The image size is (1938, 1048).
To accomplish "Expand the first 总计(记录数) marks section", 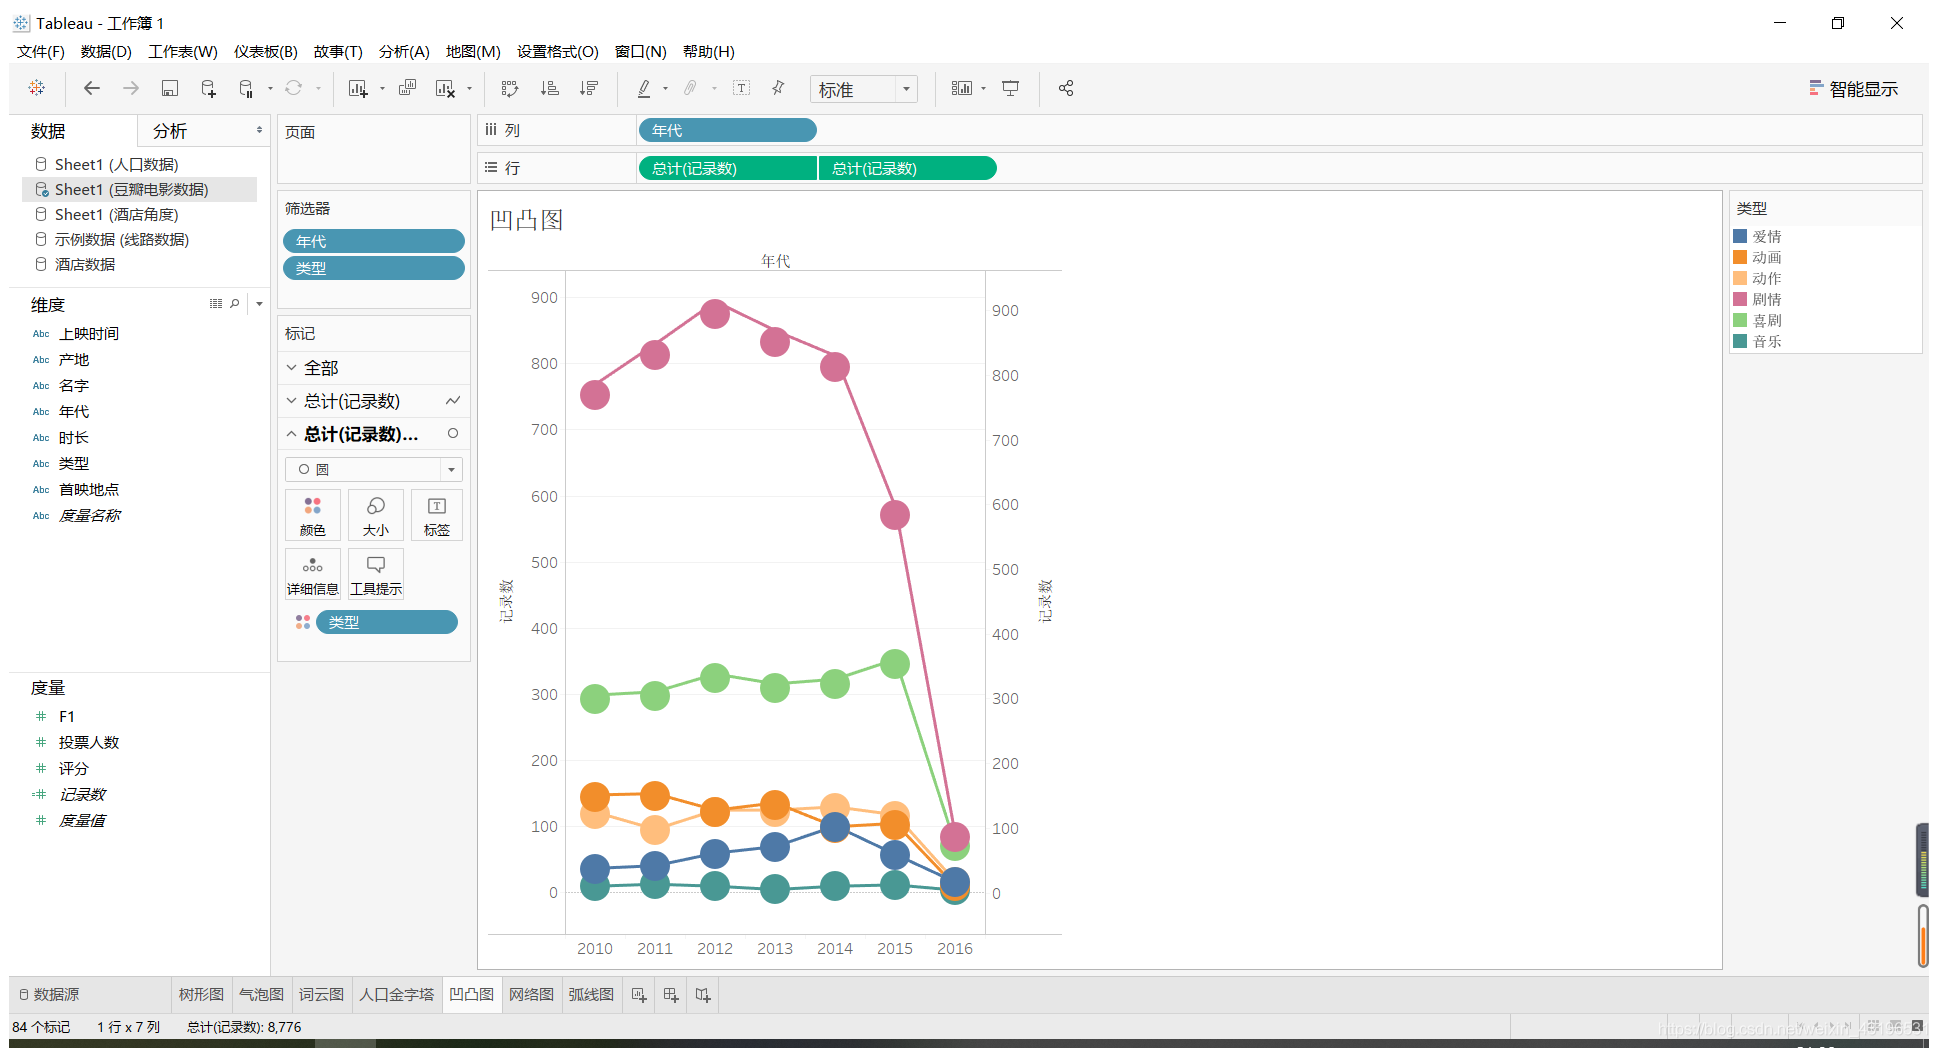I will pos(291,401).
